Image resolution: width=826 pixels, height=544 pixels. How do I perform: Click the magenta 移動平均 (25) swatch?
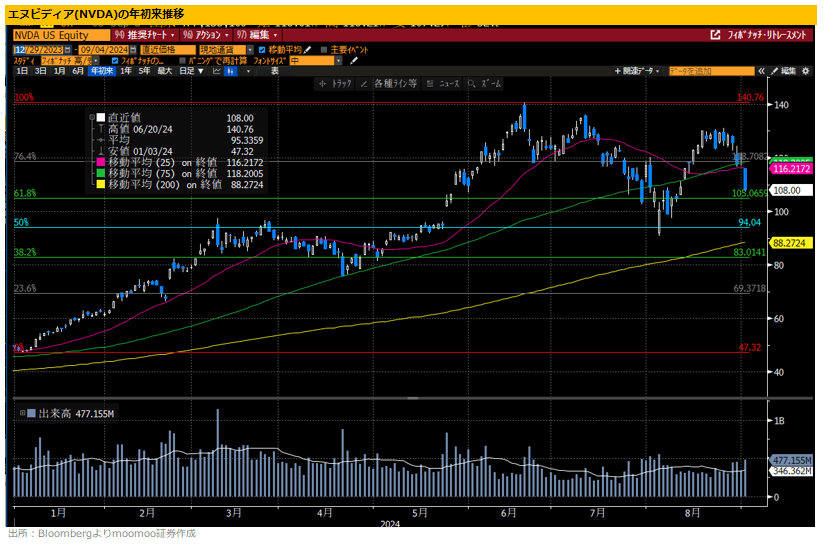(x=101, y=162)
